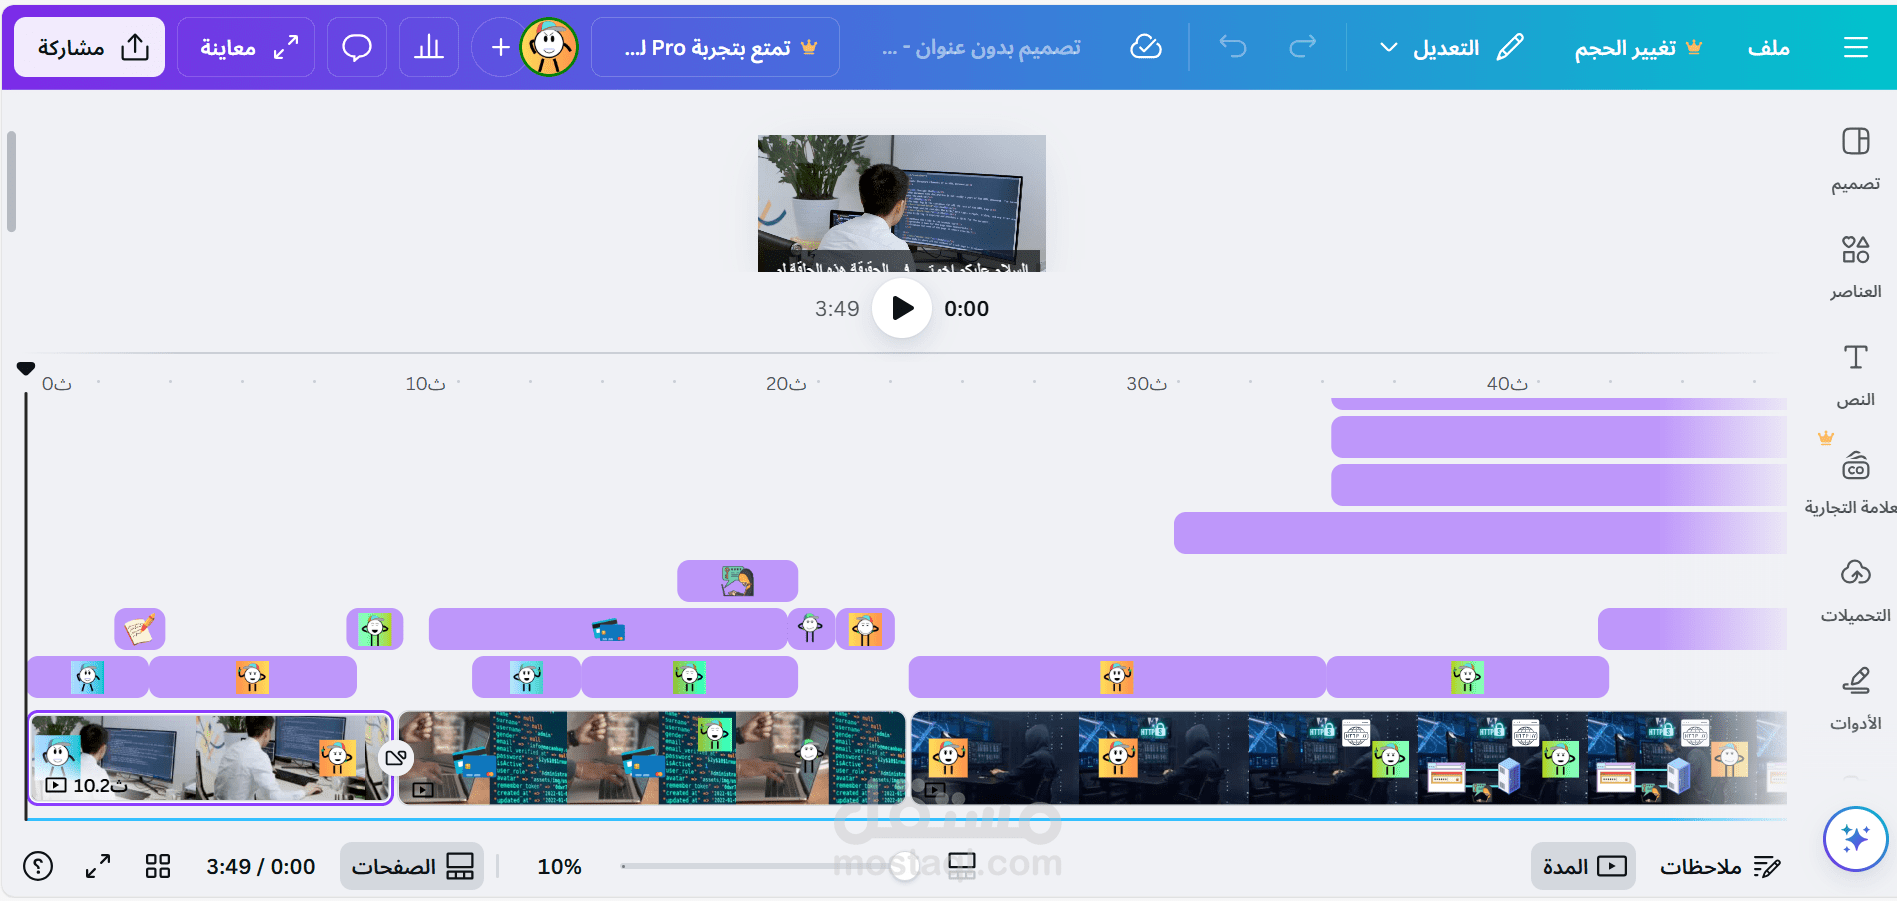Click the vertical scrollbar of the canvas
Image resolution: width=1897 pixels, height=901 pixels.
coord(11,181)
